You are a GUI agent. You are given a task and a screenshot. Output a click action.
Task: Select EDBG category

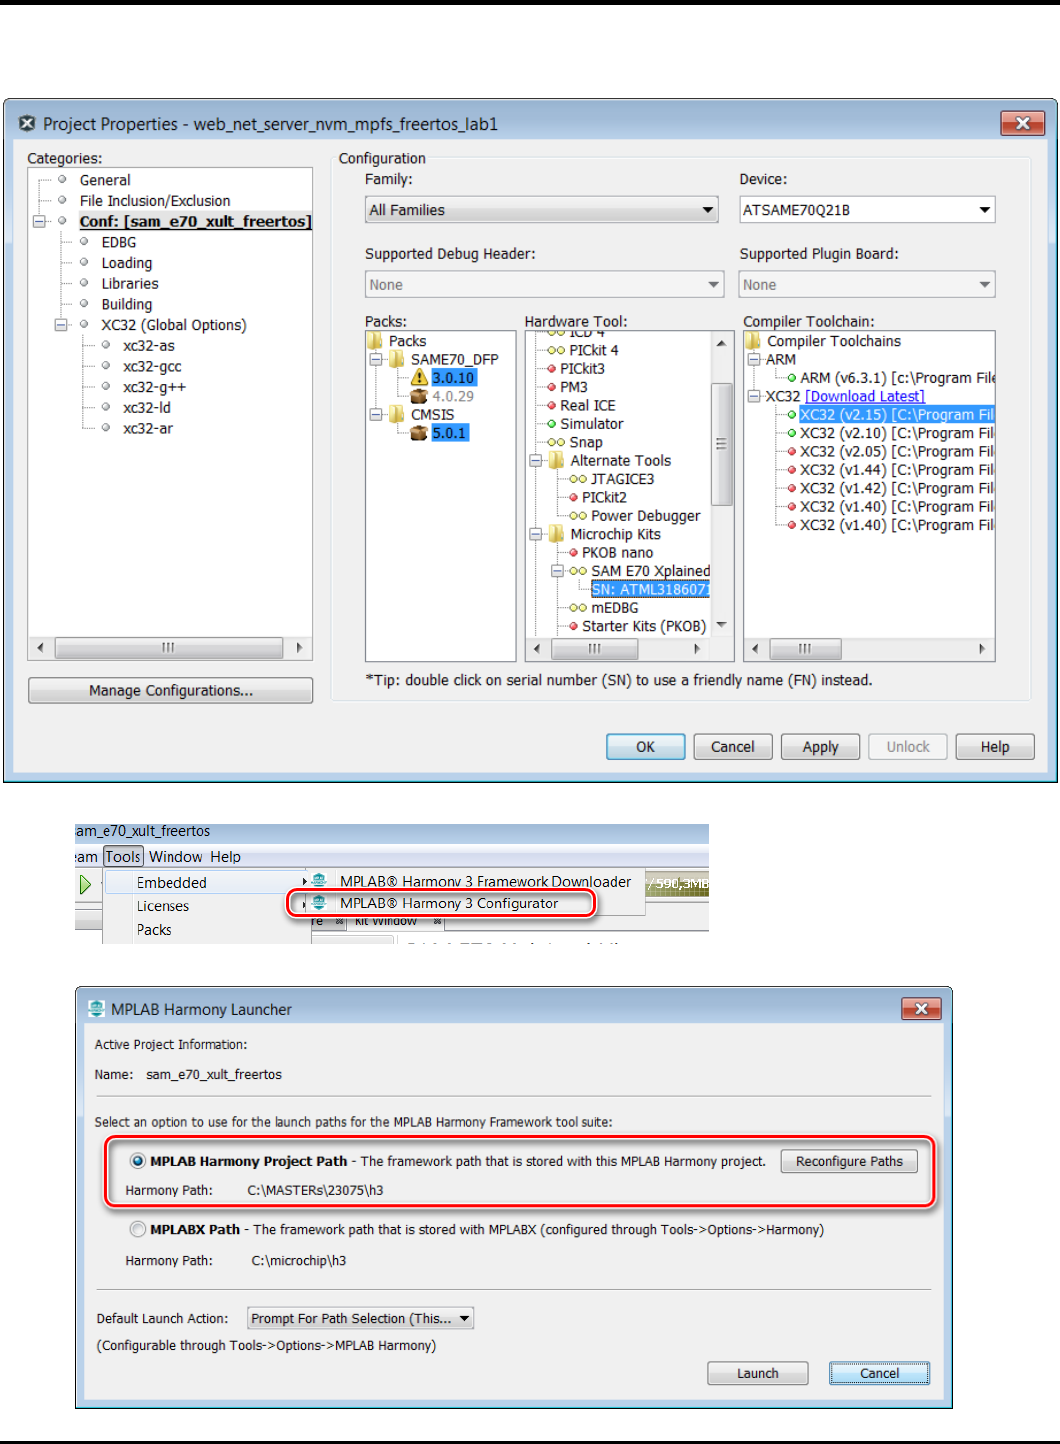click(x=118, y=242)
